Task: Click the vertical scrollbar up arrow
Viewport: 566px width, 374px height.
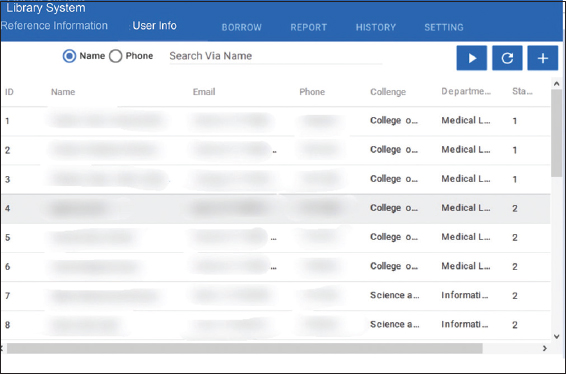Action: click(556, 84)
